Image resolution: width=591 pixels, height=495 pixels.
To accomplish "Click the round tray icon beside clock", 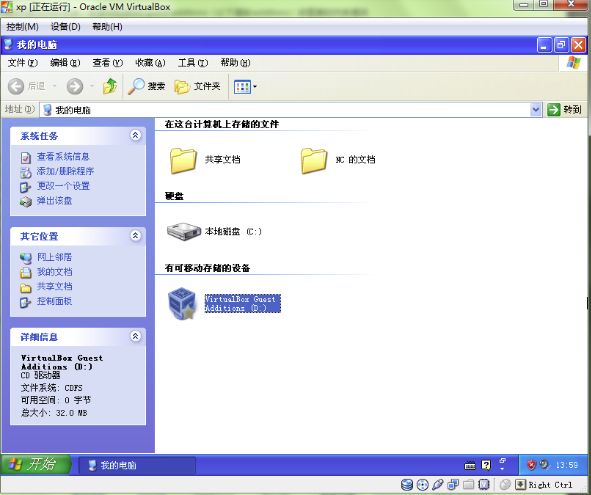I will click(x=544, y=464).
